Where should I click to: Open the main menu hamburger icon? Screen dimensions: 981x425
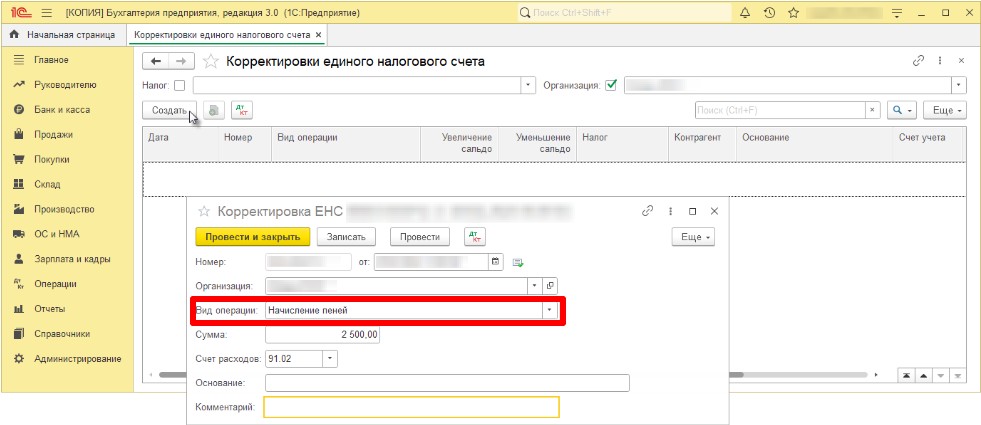click(46, 13)
